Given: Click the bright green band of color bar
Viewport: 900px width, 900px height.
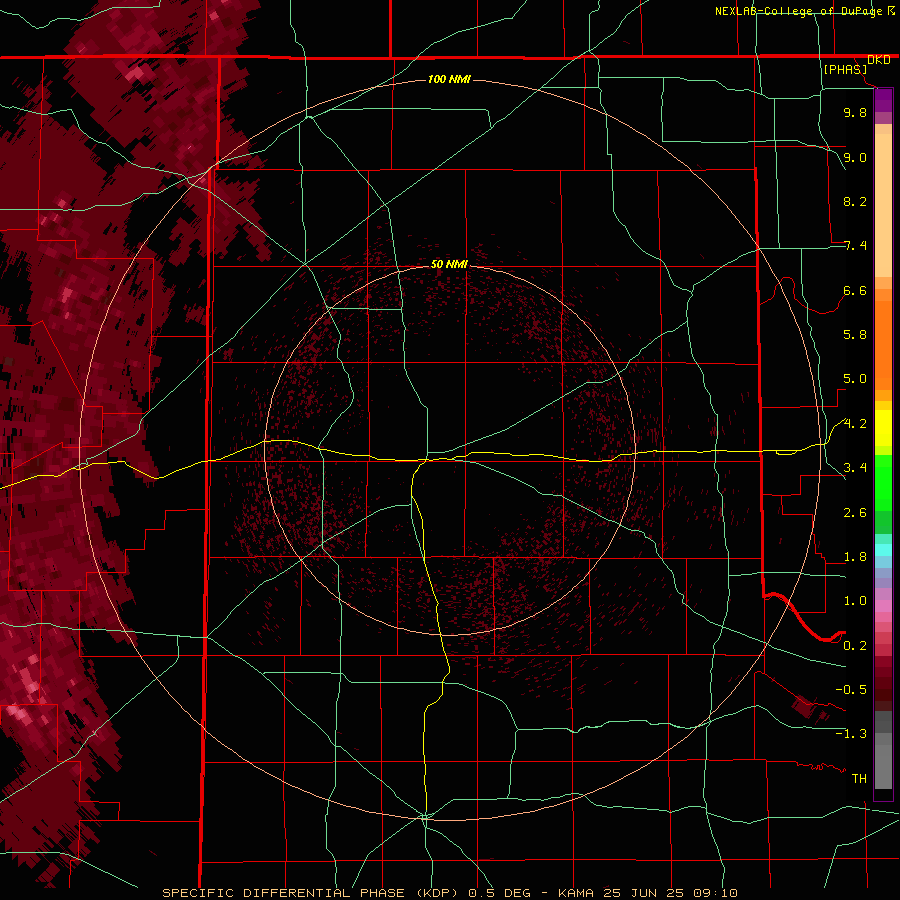Looking at the screenshot, I should tap(883, 482).
